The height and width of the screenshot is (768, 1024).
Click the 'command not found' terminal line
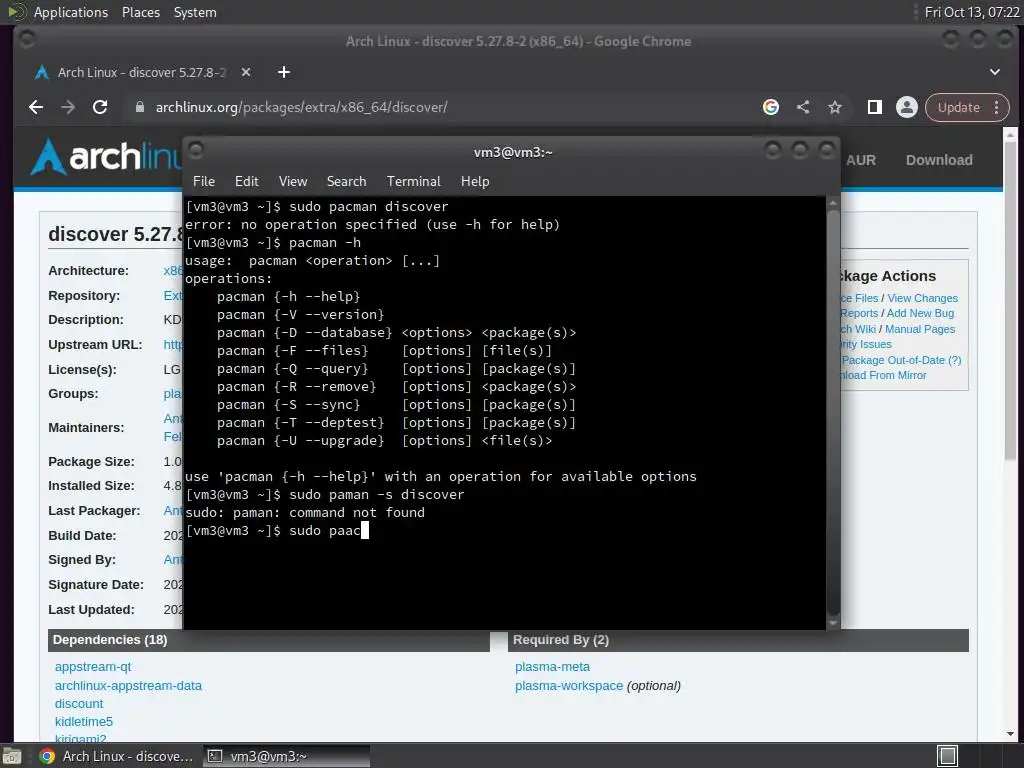tap(304, 513)
